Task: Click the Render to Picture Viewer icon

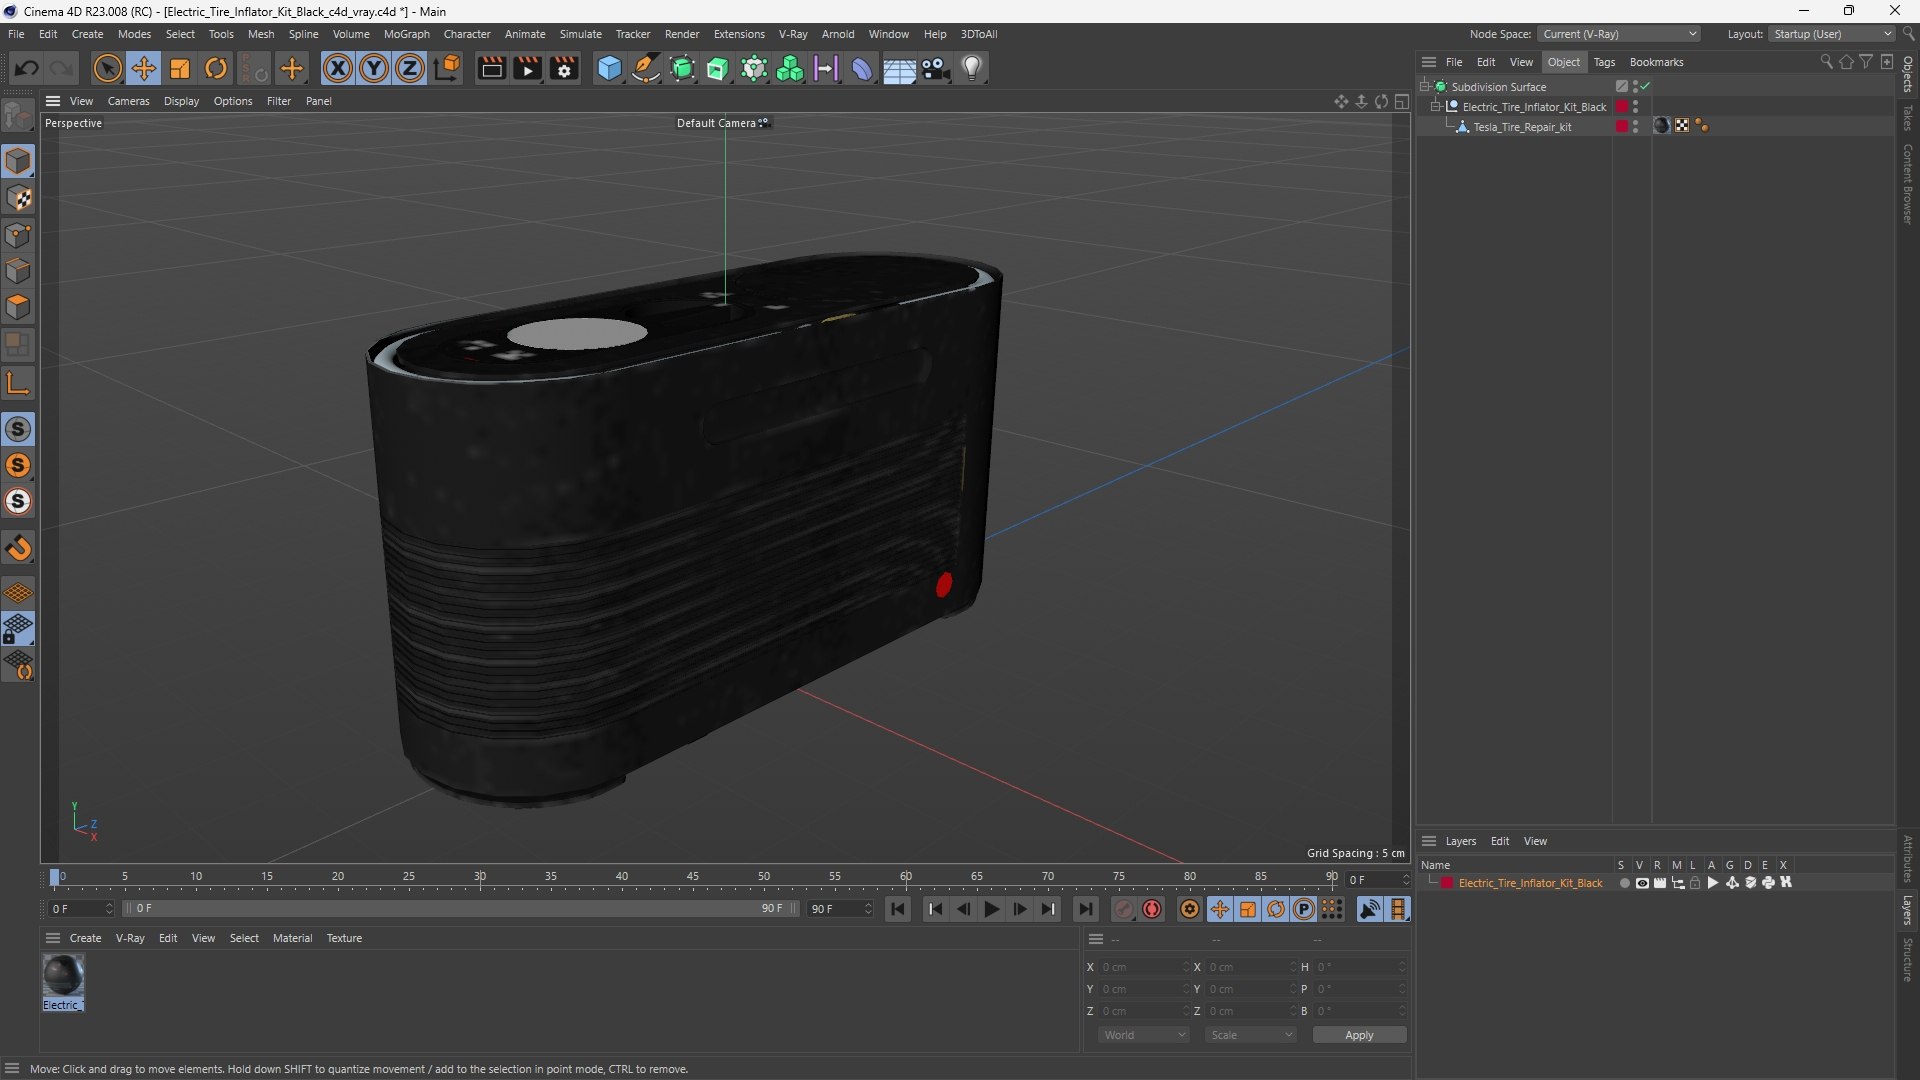Action: pos(527,68)
